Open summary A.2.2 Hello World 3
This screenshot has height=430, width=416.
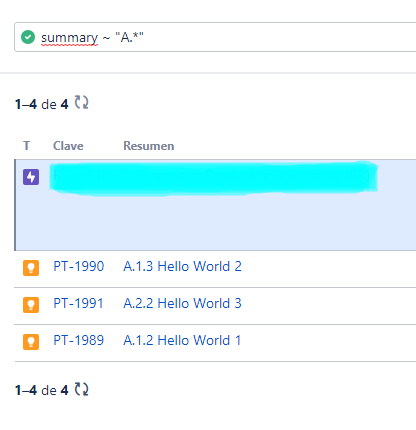[182, 303]
